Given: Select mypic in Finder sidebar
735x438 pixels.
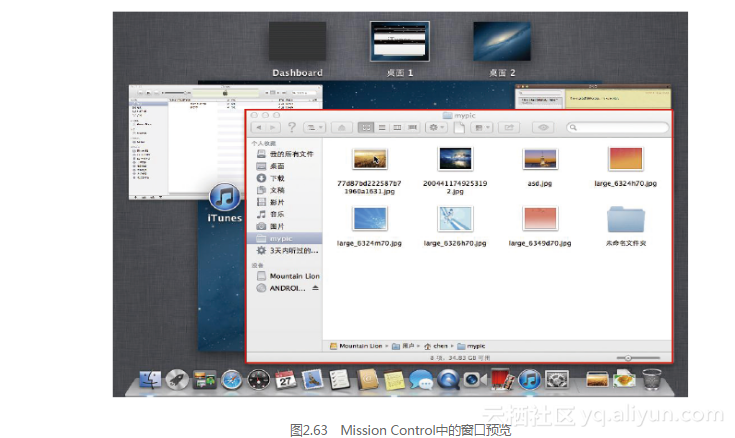Looking at the screenshot, I should (285, 238).
